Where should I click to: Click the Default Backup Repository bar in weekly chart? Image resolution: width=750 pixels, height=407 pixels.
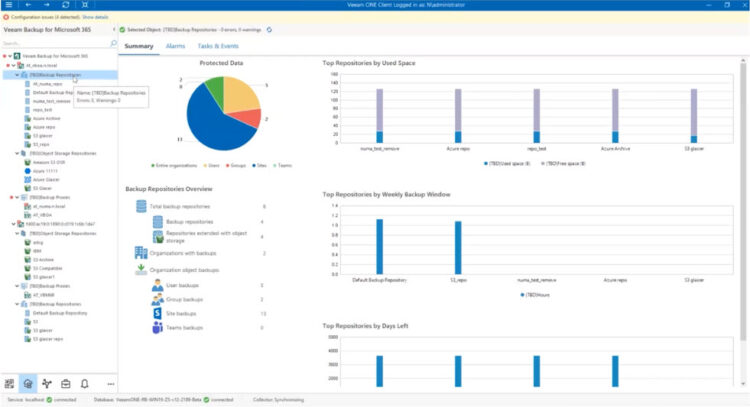point(380,247)
